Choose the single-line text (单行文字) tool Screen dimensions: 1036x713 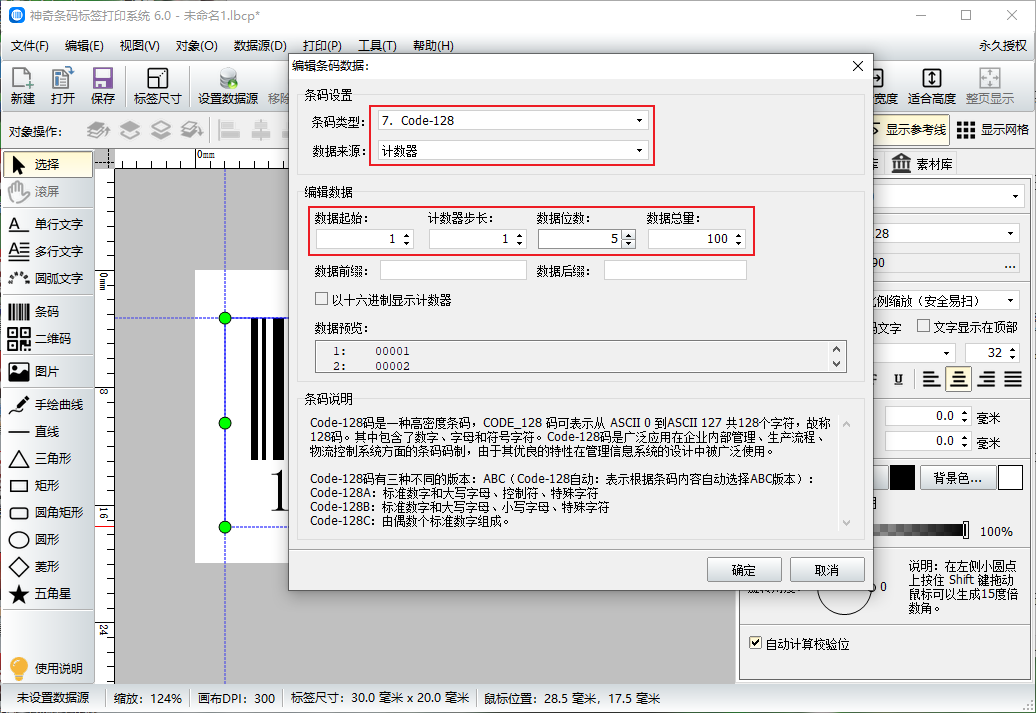(47, 224)
